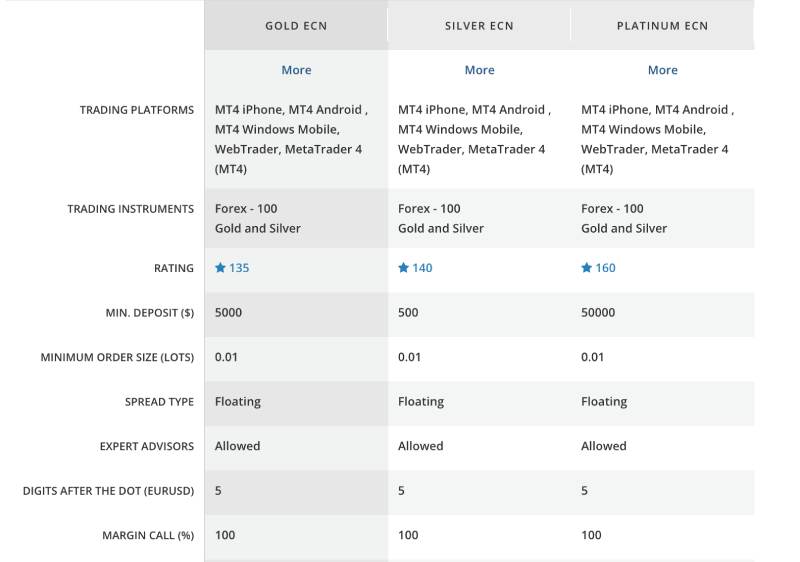Click the Trading Instruments row label
The image size is (800, 562).
point(130,209)
